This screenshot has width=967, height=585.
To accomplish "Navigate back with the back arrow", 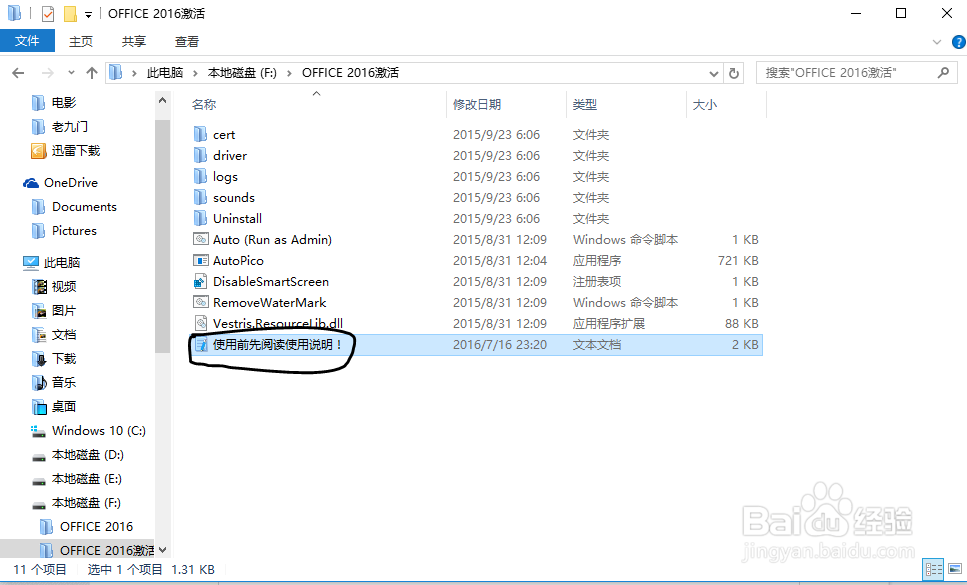I will [x=18, y=72].
